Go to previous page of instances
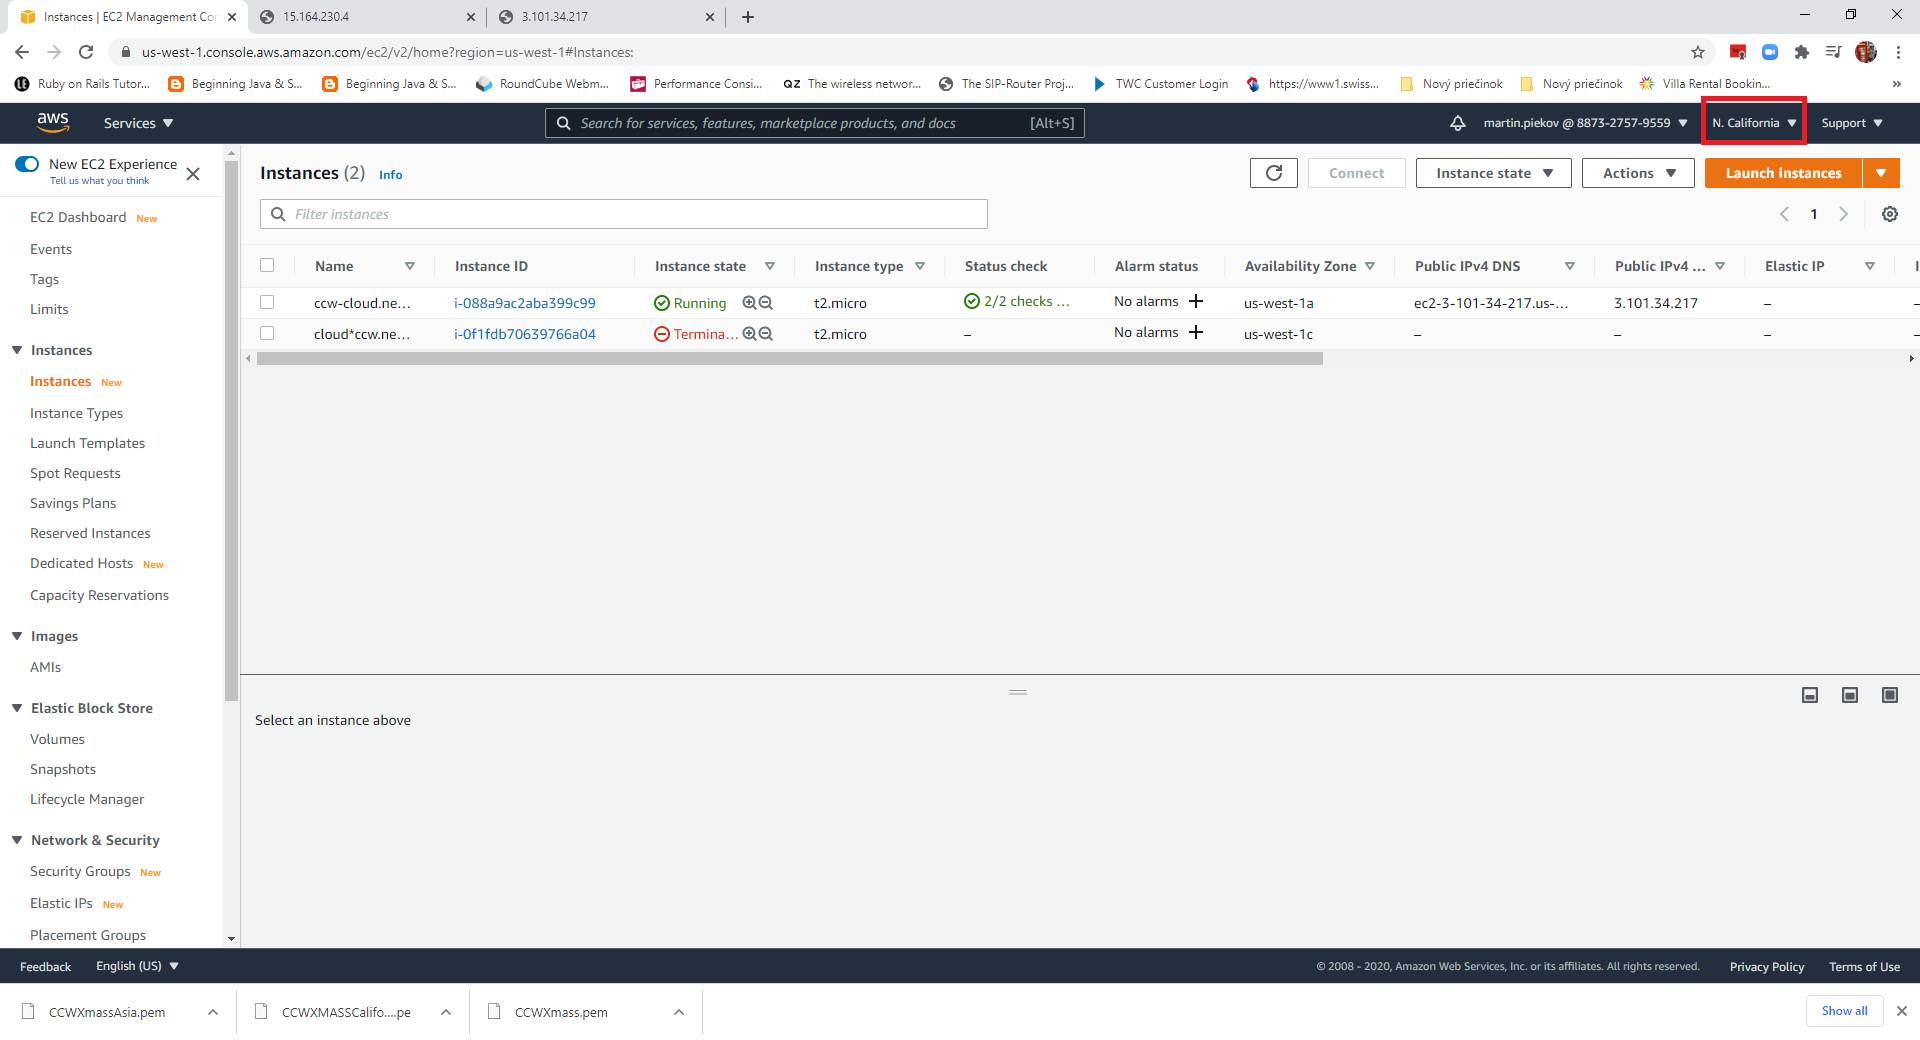Screen dimensions: 1920x1040 (1784, 214)
